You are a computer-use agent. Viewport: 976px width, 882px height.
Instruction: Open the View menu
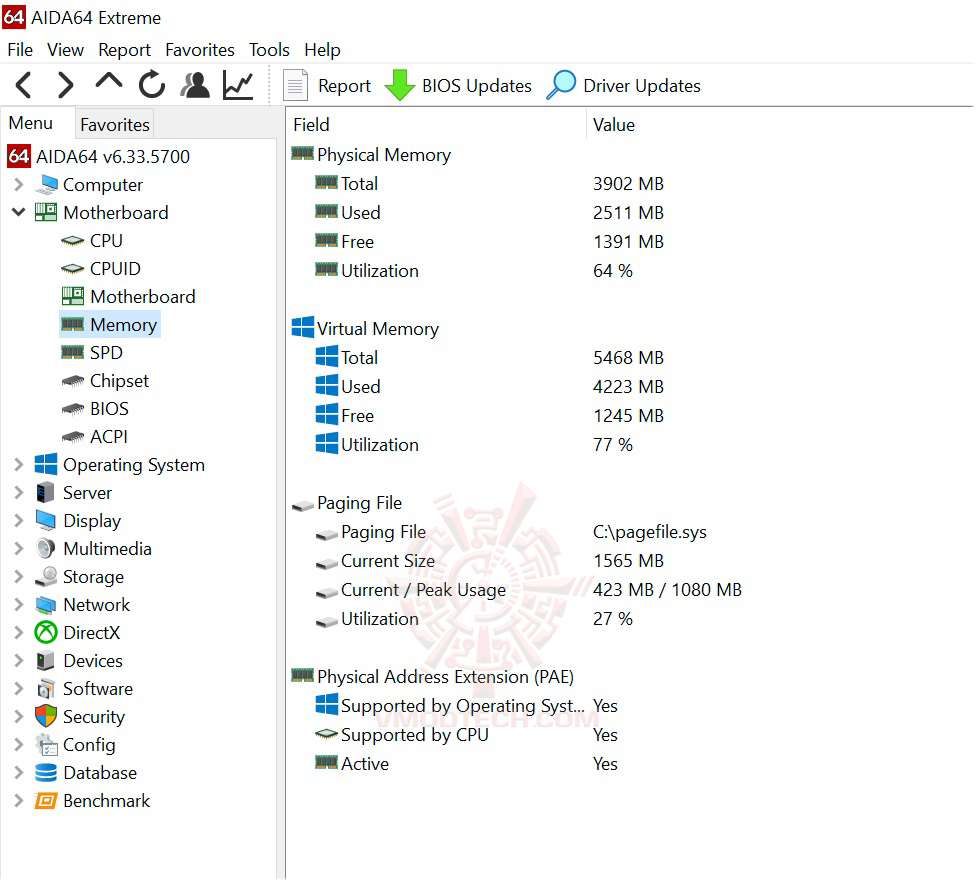click(x=65, y=50)
